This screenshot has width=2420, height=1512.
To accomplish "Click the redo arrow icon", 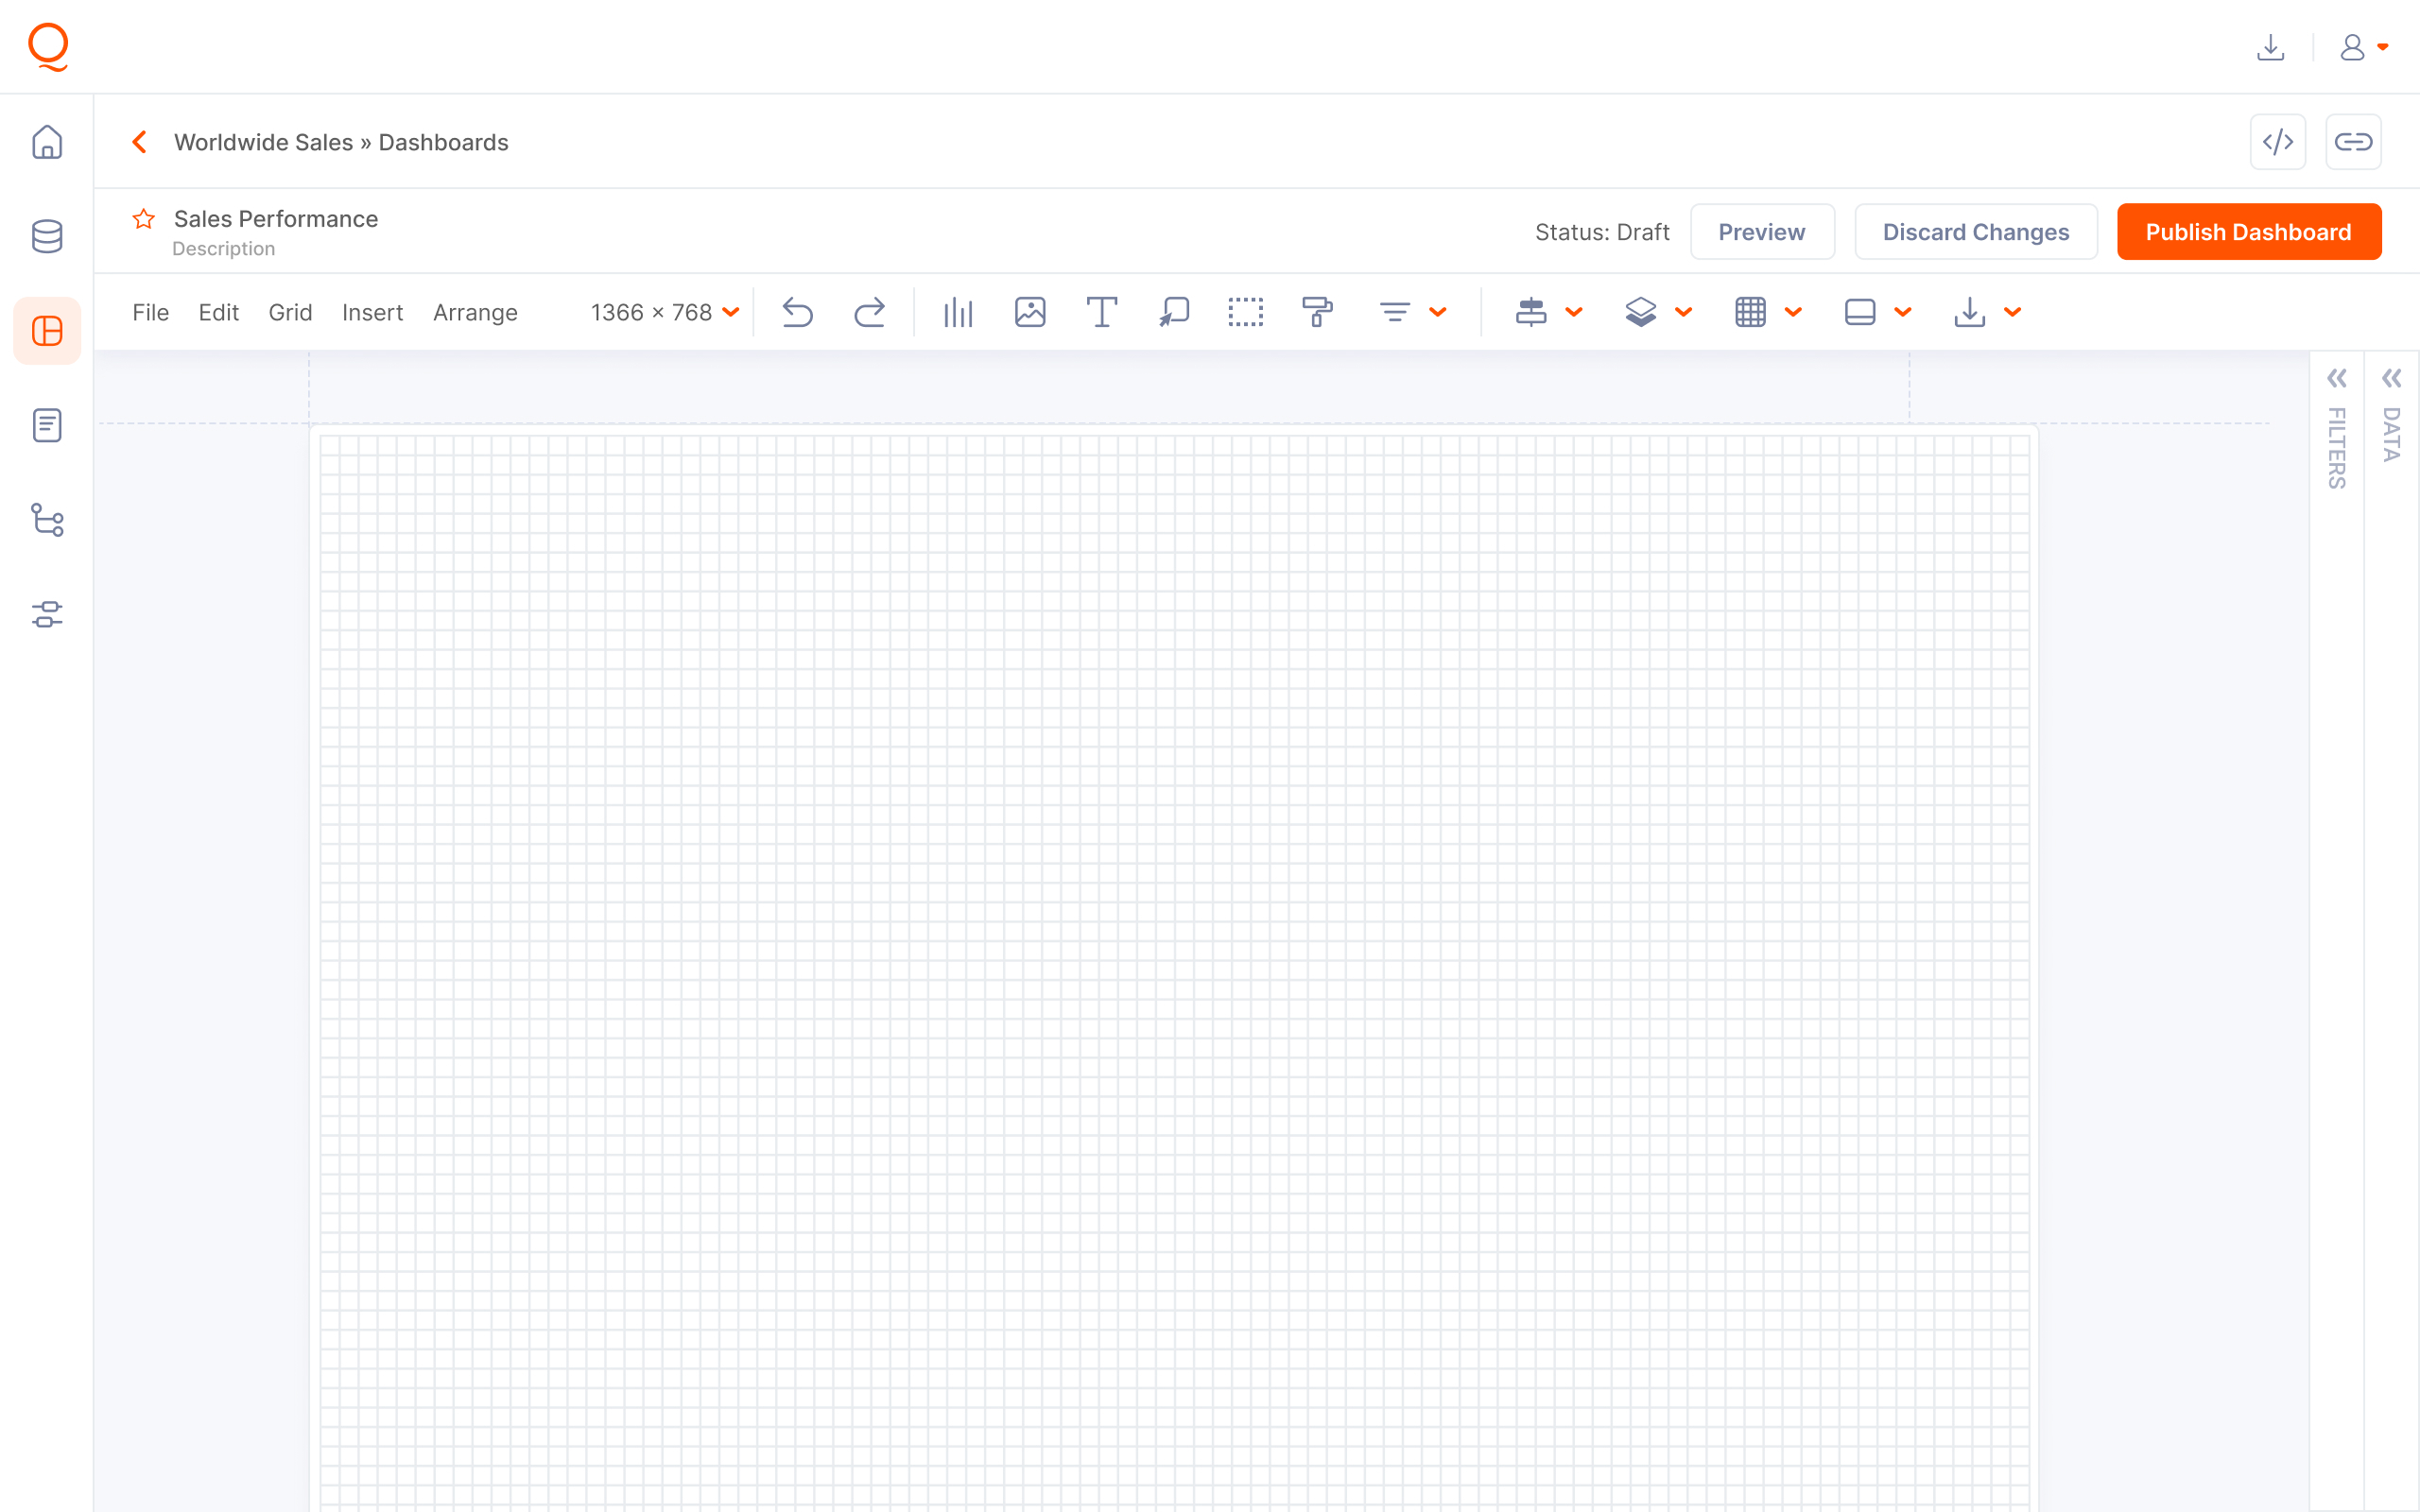I will [869, 312].
